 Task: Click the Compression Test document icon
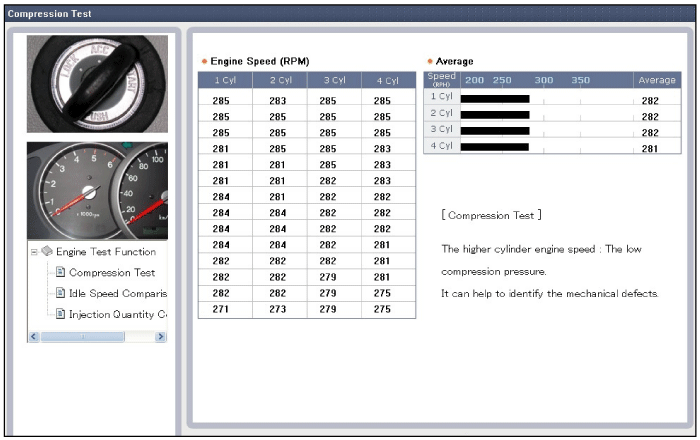tap(60, 272)
